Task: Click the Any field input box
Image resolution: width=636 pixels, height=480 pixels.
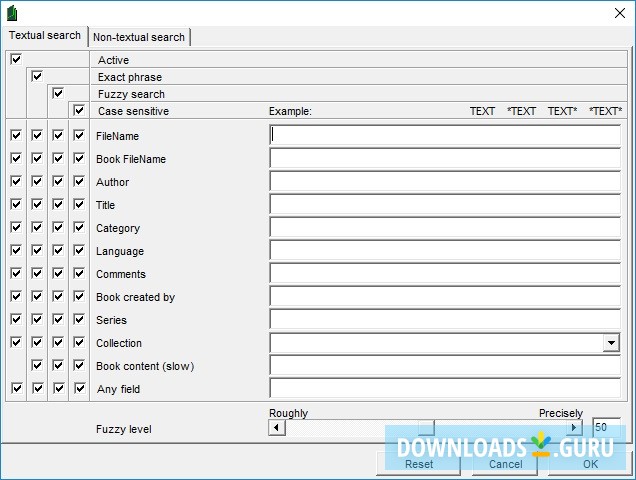Action: click(x=445, y=388)
